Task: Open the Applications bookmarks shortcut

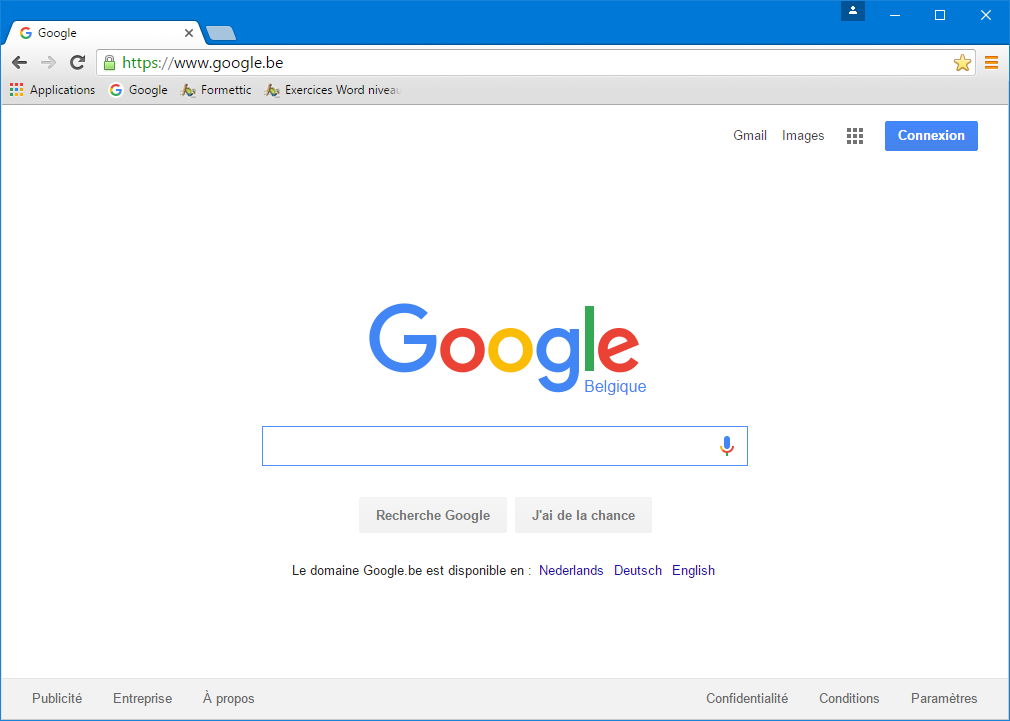Action: pos(52,90)
